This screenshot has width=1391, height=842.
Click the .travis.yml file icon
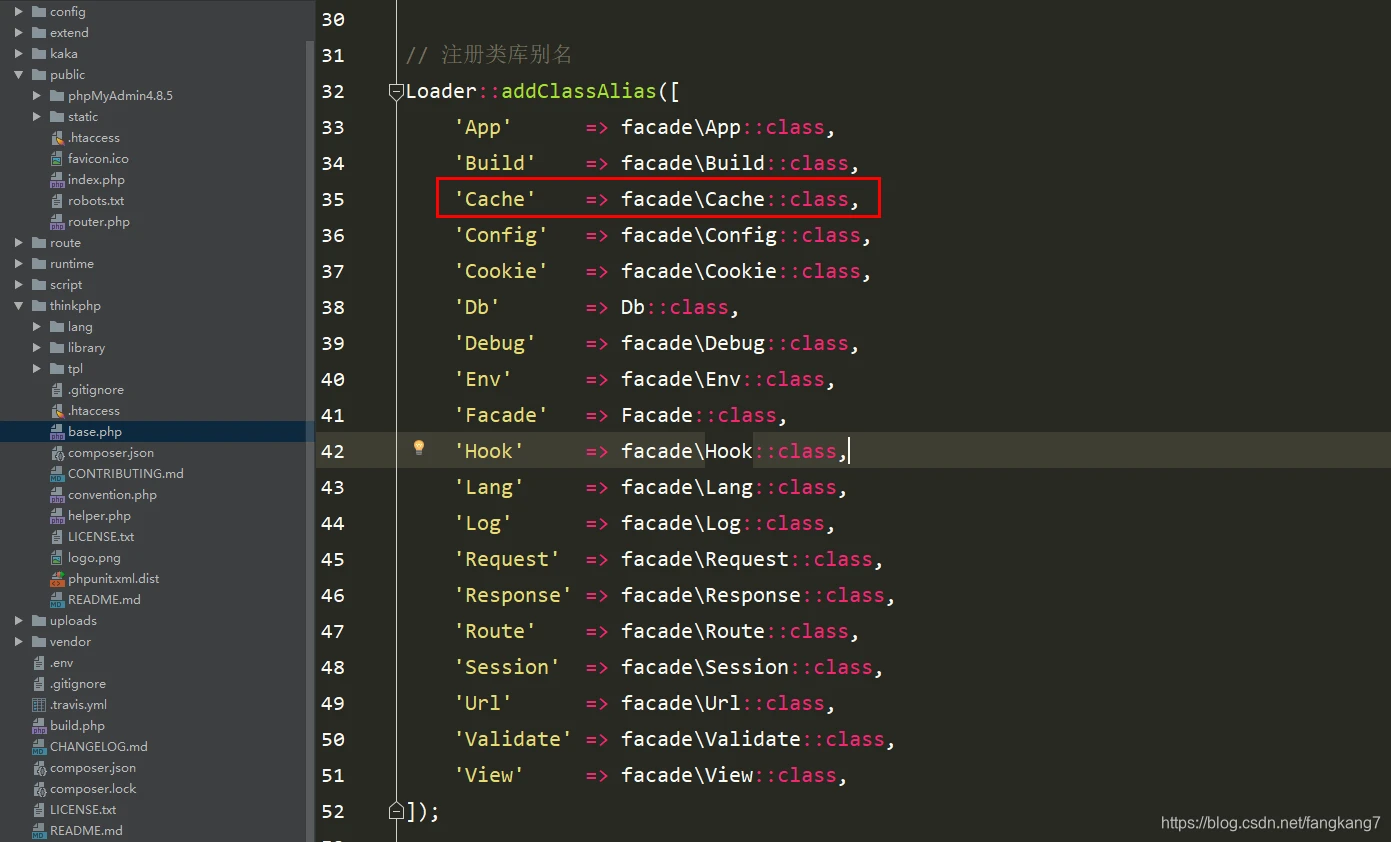39,705
